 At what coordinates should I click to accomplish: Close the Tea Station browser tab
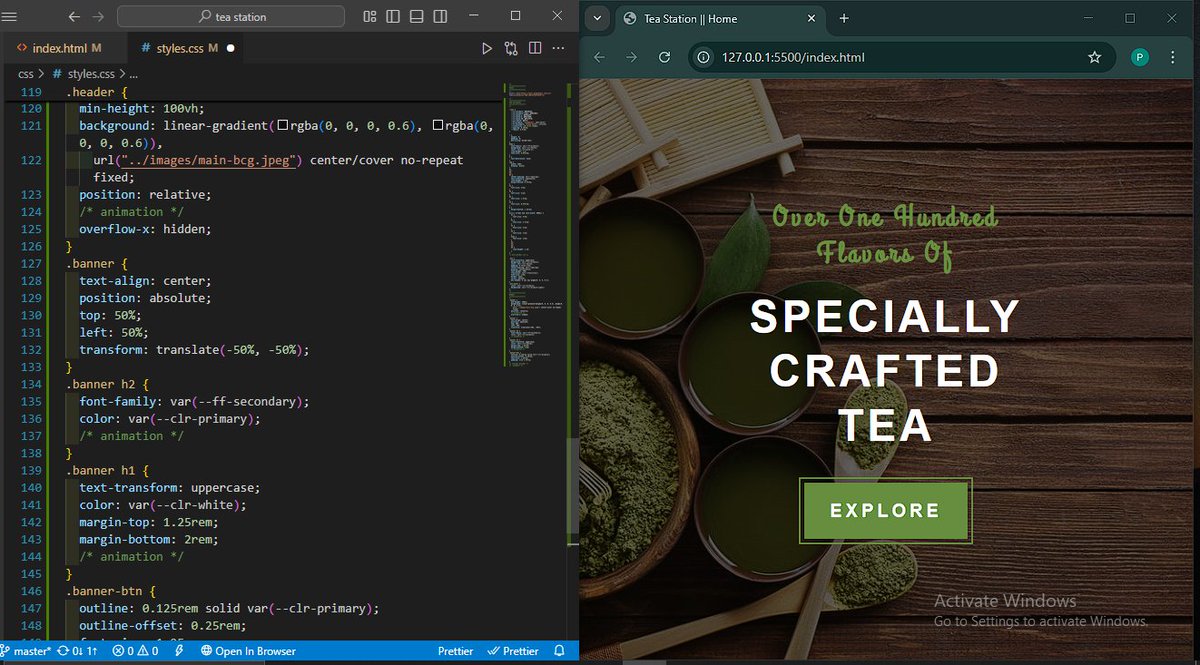(810, 18)
